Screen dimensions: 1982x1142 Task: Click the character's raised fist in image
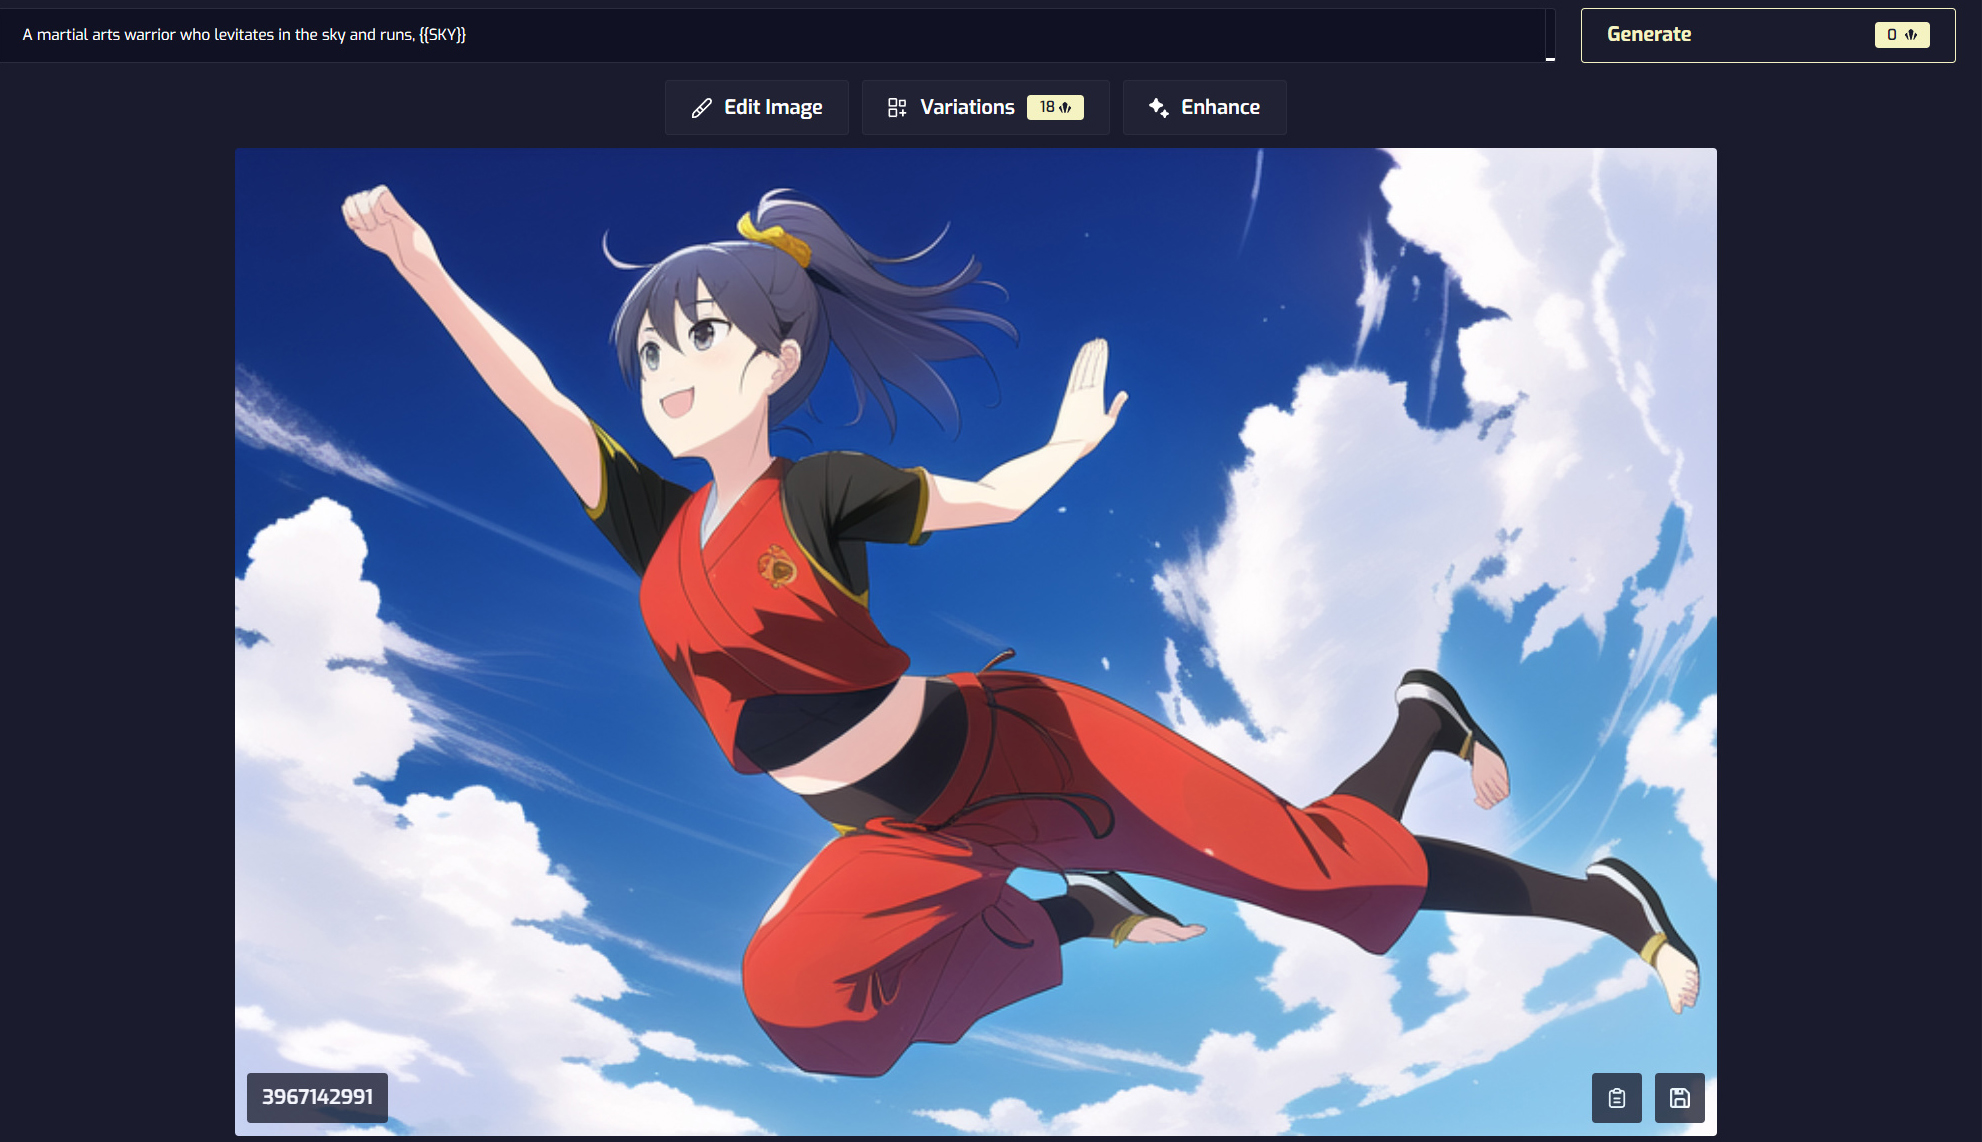click(x=372, y=213)
